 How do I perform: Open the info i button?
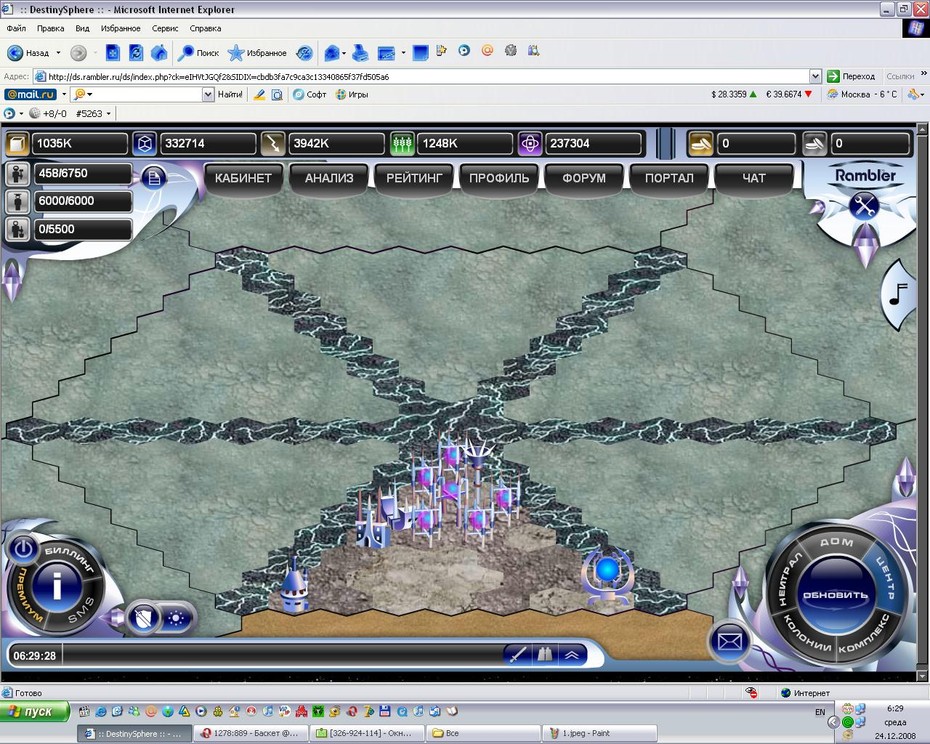pyautogui.click(x=57, y=587)
